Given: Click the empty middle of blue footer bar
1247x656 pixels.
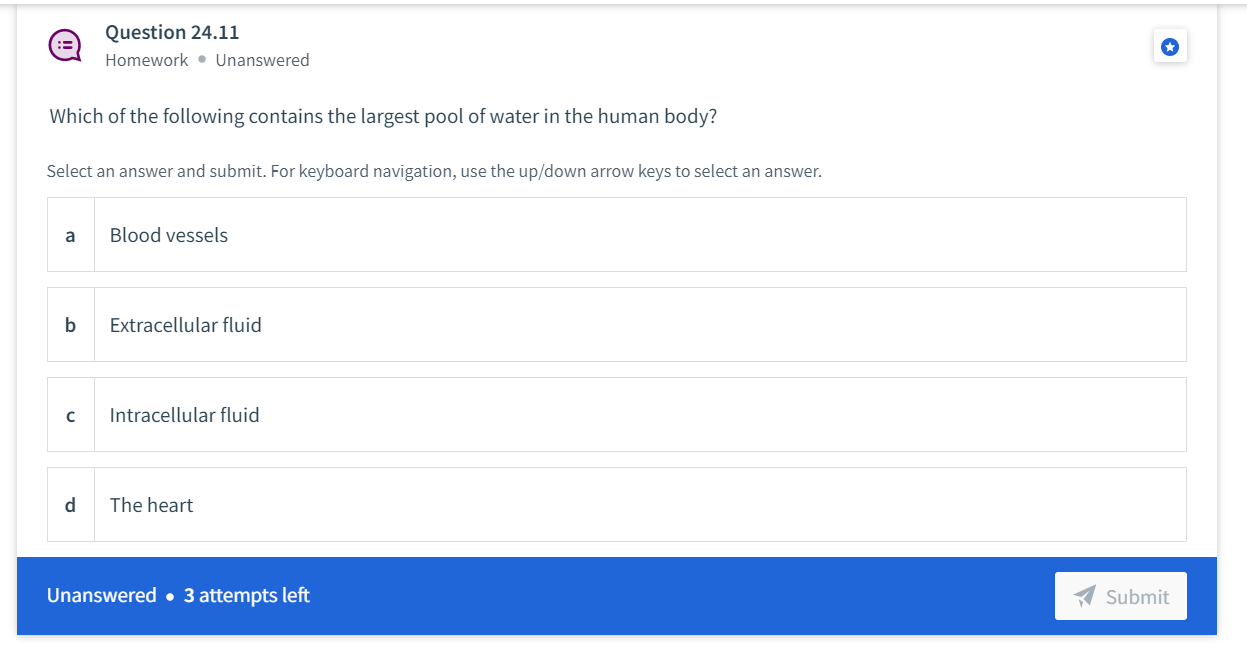Looking at the screenshot, I should pos(680,596).
